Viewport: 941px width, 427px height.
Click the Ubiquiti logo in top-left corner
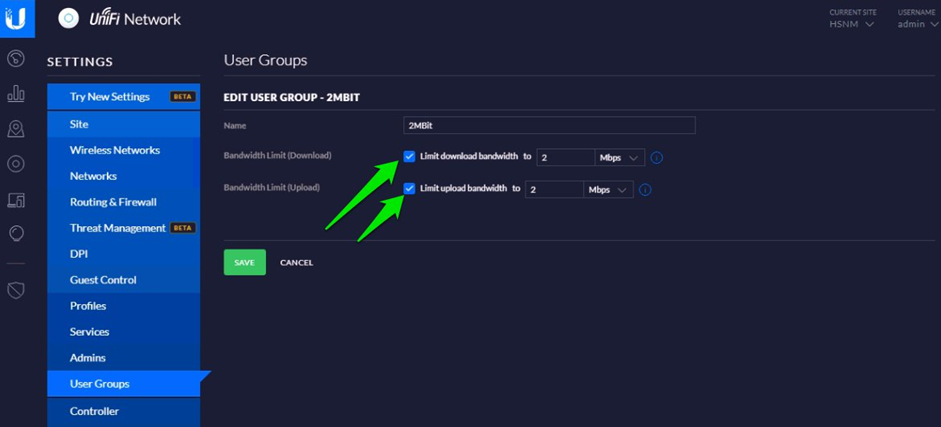16,18
